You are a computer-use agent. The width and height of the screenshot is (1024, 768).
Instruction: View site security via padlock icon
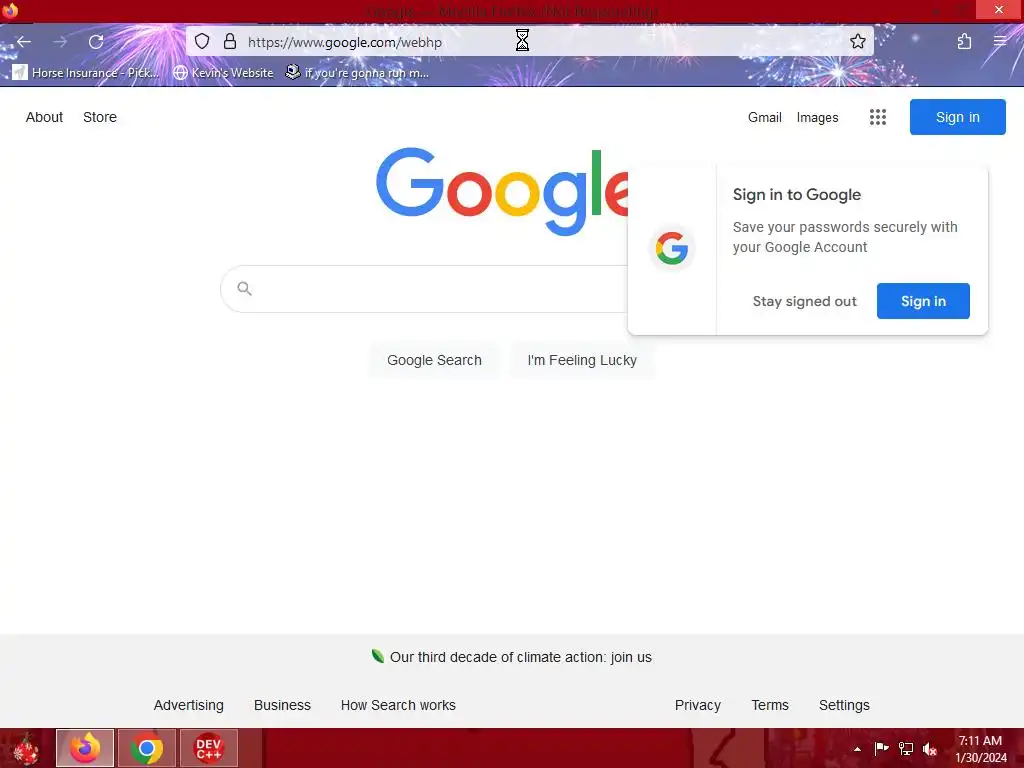[x=230, y=42]
